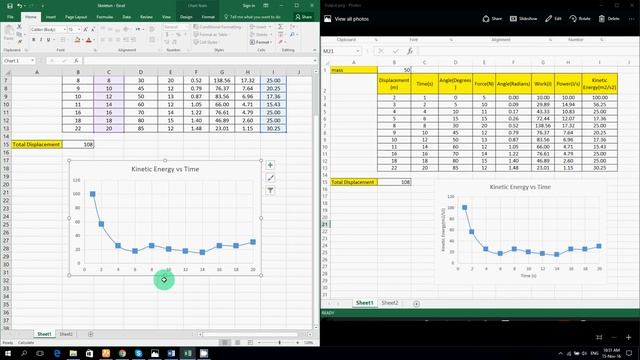
Task: Click the Insert Function fx button in Excel
Action: (x=76, y=60)
